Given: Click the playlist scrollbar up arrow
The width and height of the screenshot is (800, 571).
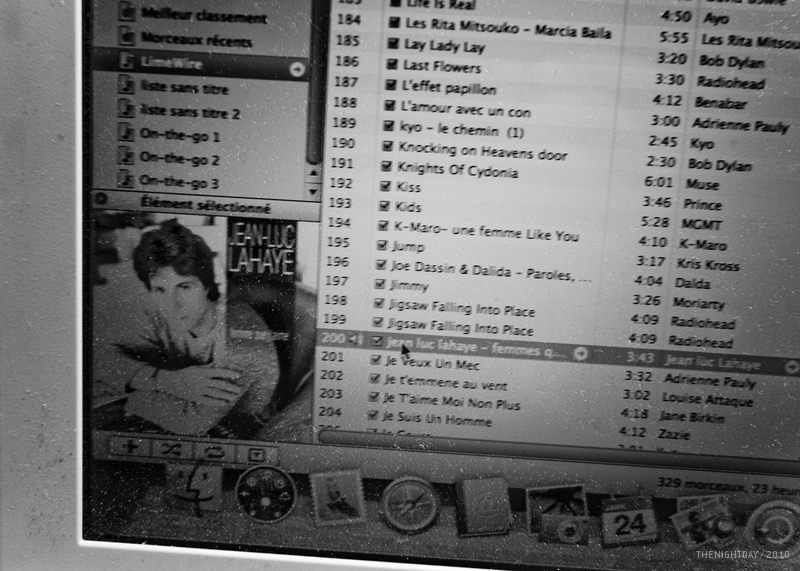Looking at the screenshot, I should tap(313, 174).
